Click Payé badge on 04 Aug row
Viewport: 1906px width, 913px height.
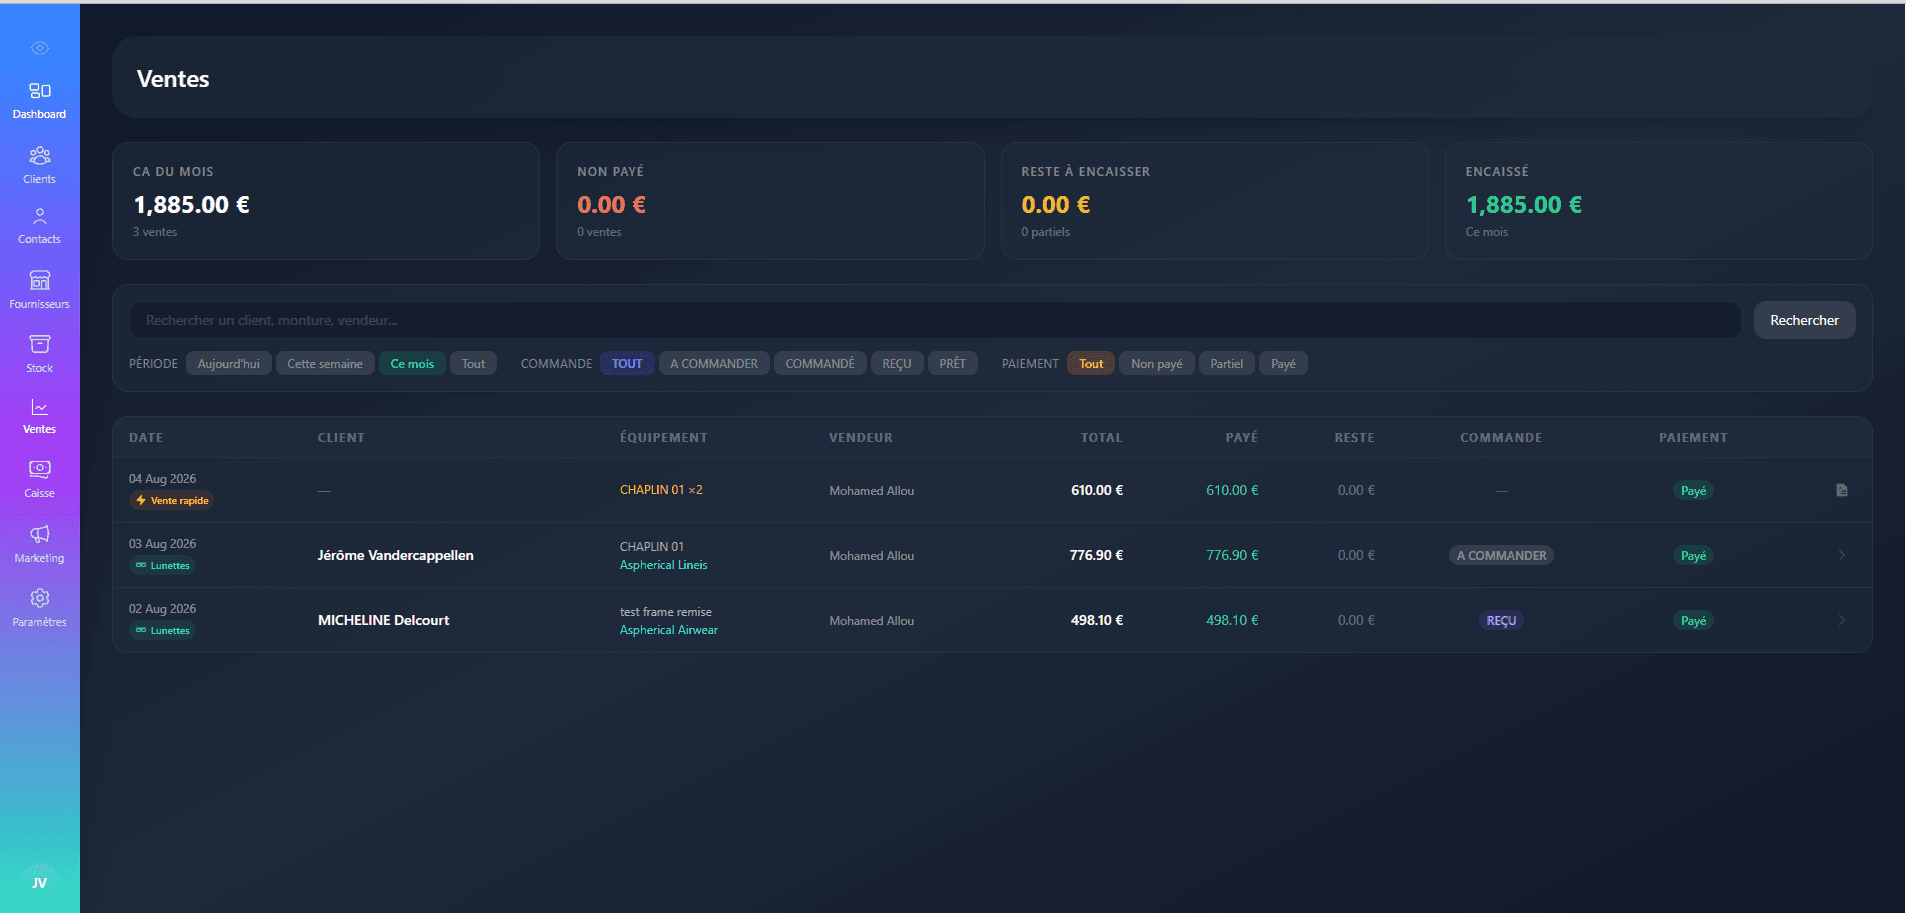click(x=1693, y=490)
